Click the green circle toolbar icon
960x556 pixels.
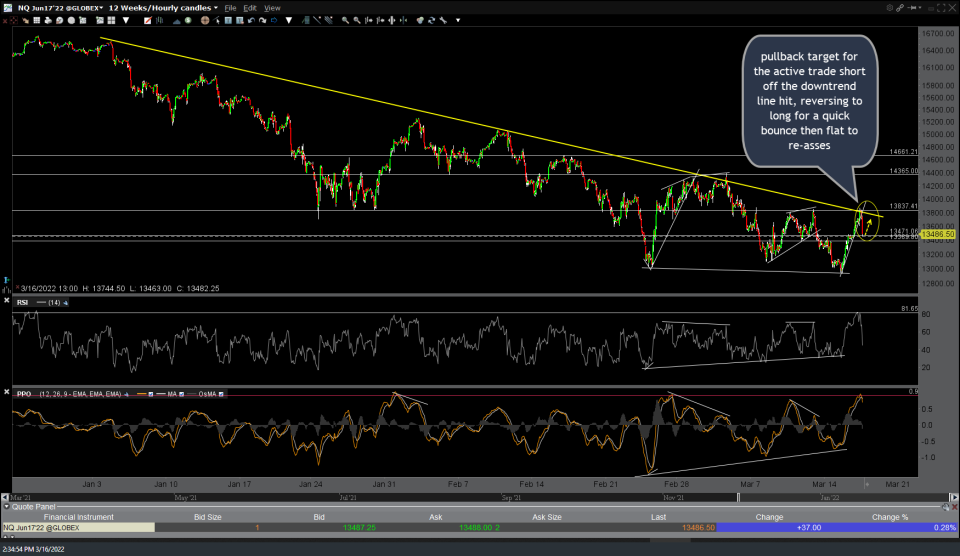click(188, 20)
